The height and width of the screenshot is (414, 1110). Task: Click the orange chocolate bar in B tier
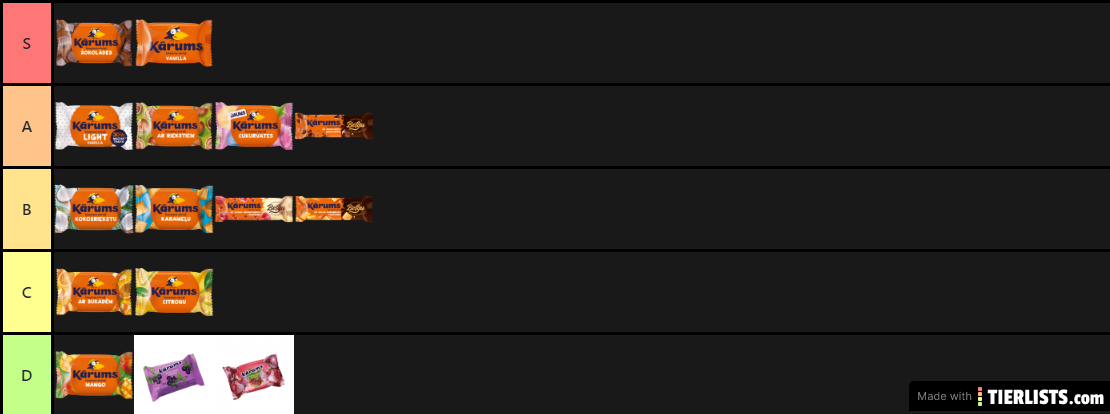334,209
